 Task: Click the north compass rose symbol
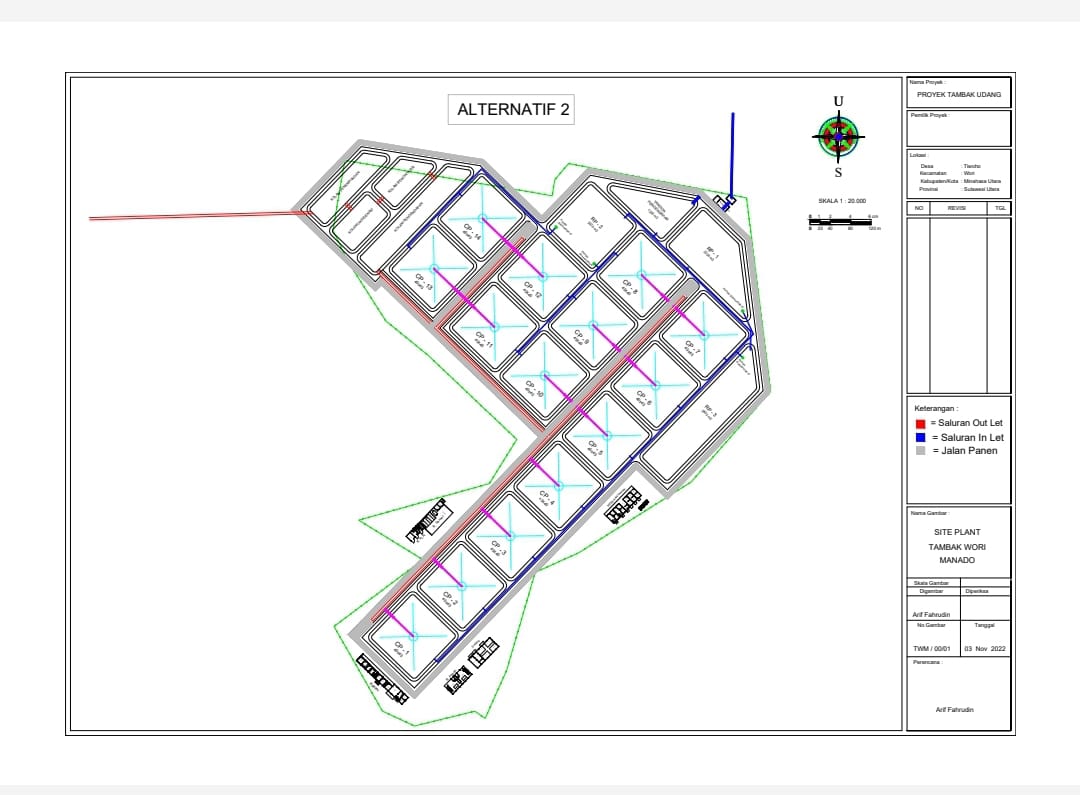click(838, 137)
